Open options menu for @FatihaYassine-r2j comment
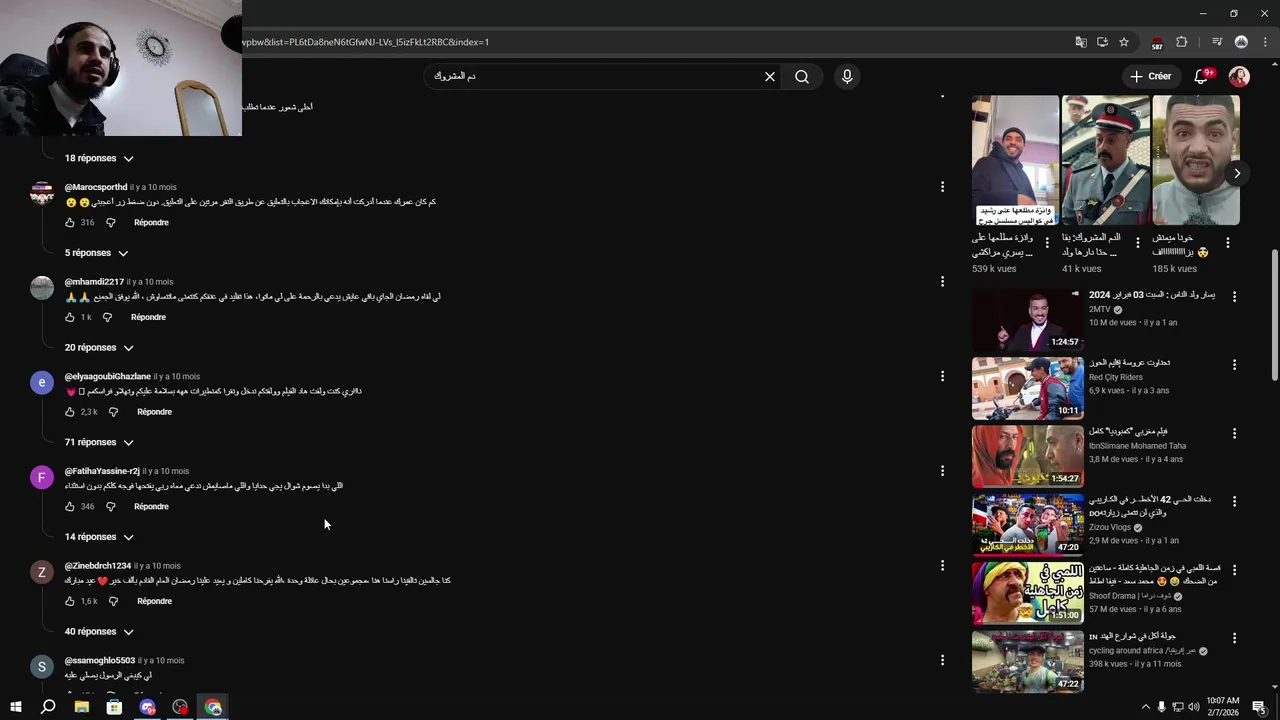 pos(942,471)
